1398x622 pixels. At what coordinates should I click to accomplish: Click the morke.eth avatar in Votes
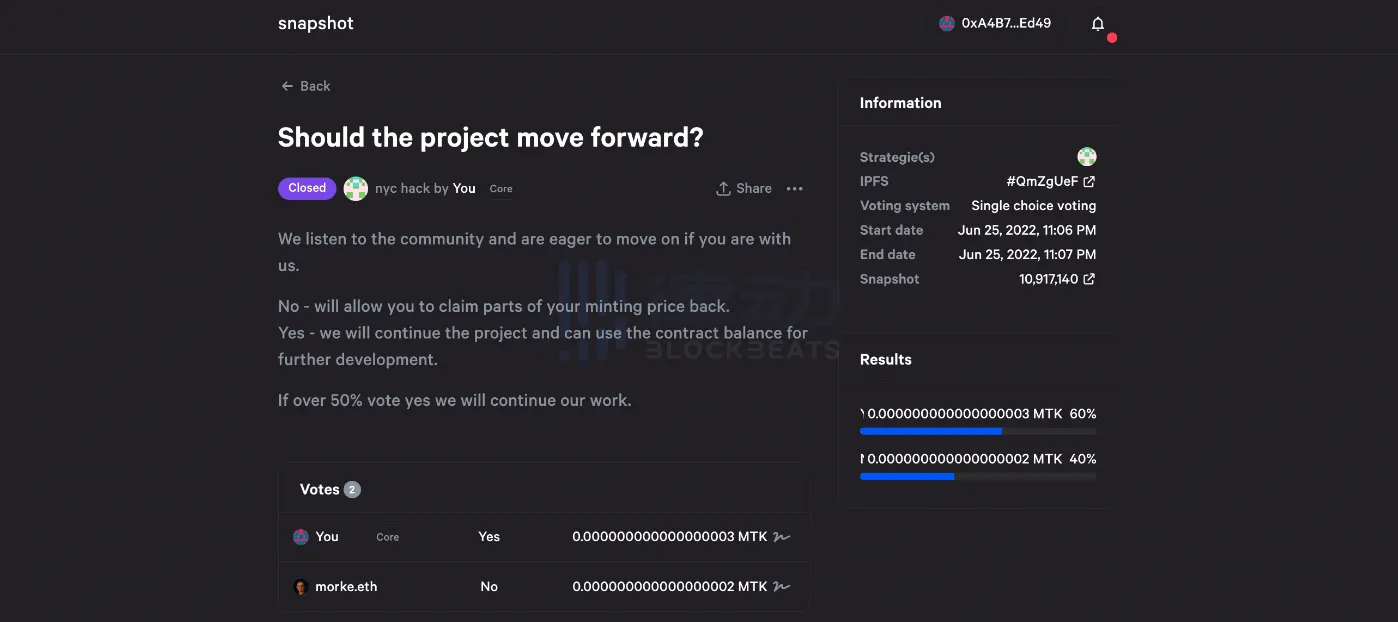pyautogui.click(x=301, y=587)
